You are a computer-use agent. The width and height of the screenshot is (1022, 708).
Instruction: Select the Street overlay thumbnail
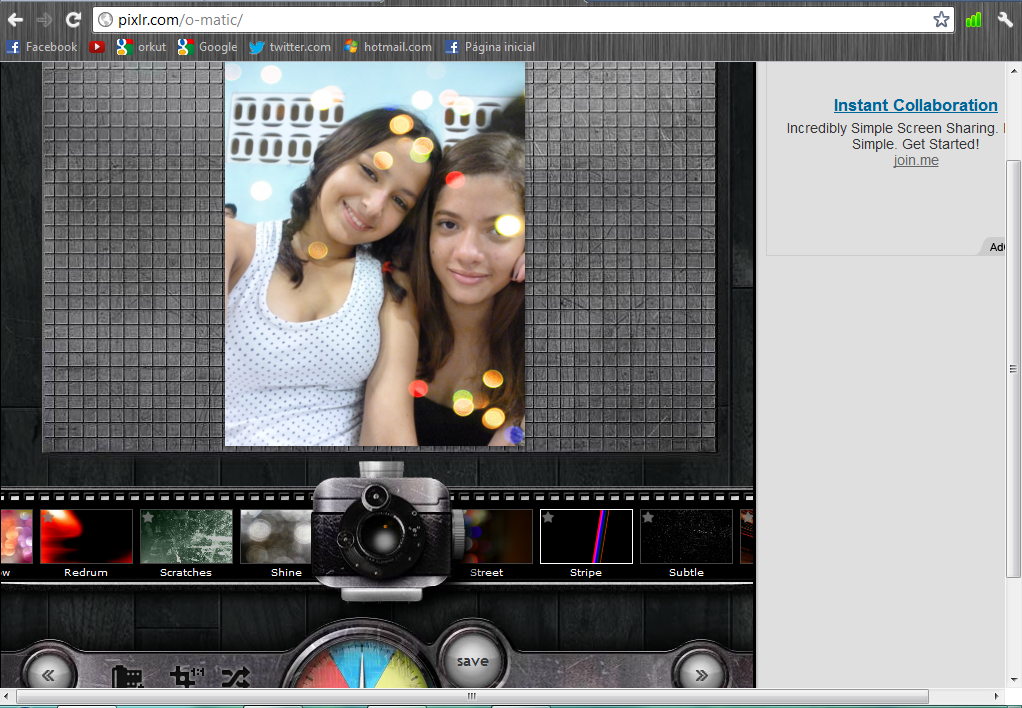pyautogui.click(x=497, y=537)
